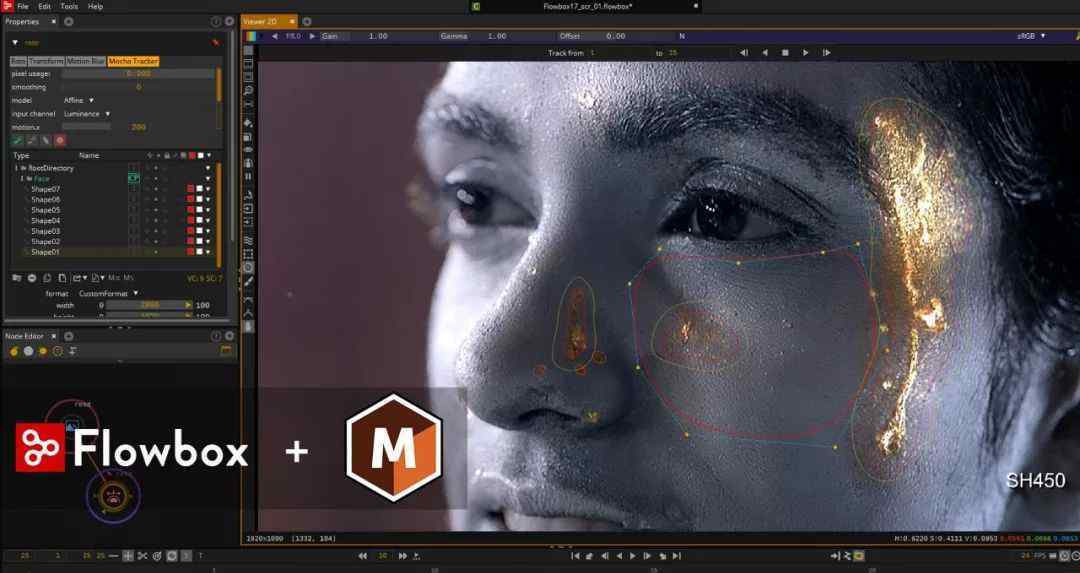Open the sRGB colorspace dropdown
Screen dimensions: 1080x573
(x=1030, y=36)
